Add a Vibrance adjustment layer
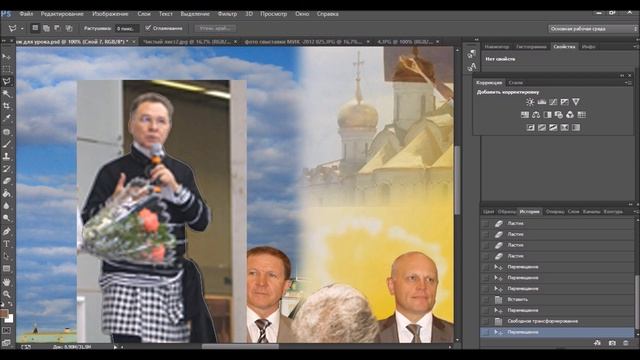The height and width of the screenshot is (360, 640). coord(576,102)
